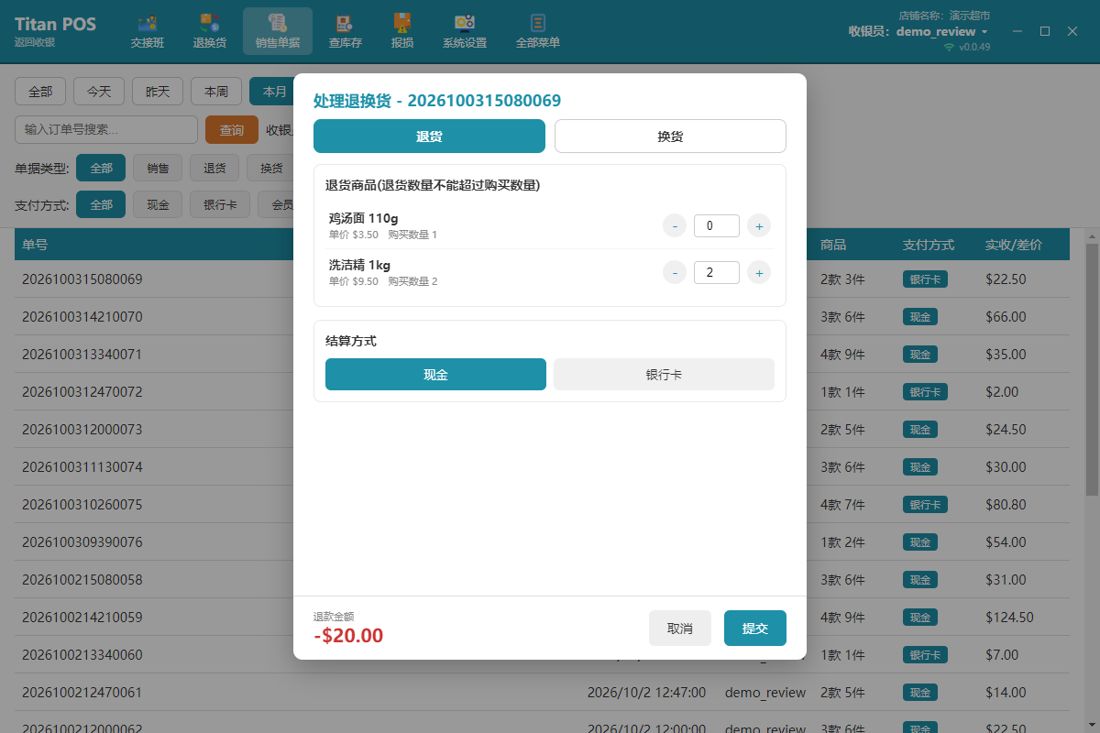This screenshot has height=733, width=1100.
Task: Click the $124.50 amount cell
Action: tap(1010, 618)
